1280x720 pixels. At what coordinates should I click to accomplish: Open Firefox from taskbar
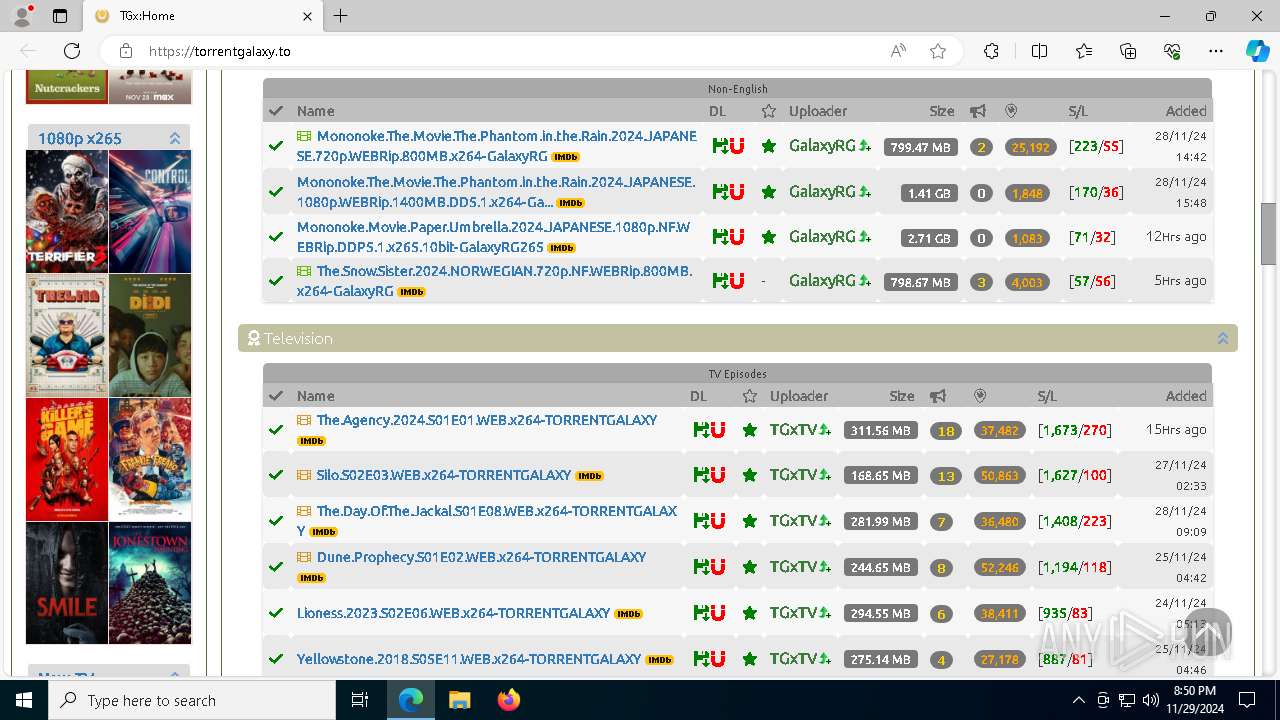pyautogui.click(x=508, y=700)
